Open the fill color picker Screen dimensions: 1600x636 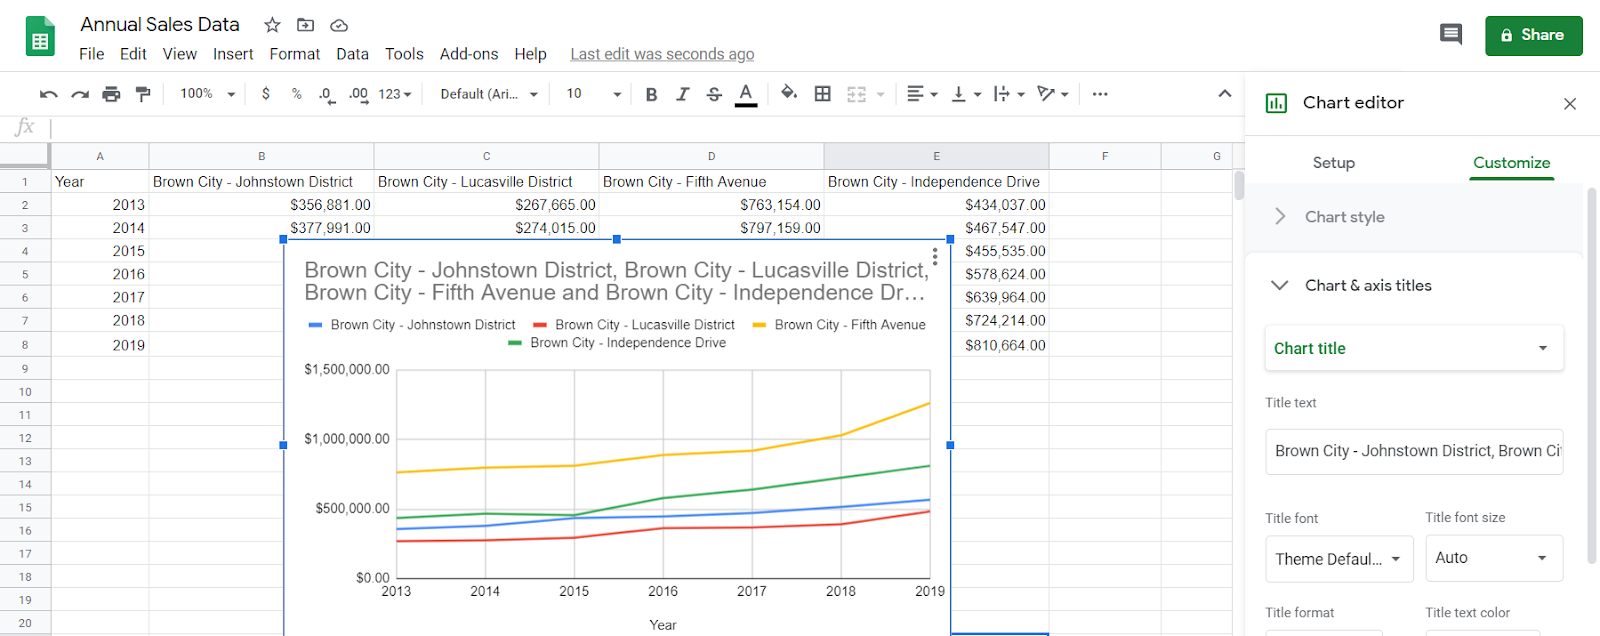coord(789,93)
